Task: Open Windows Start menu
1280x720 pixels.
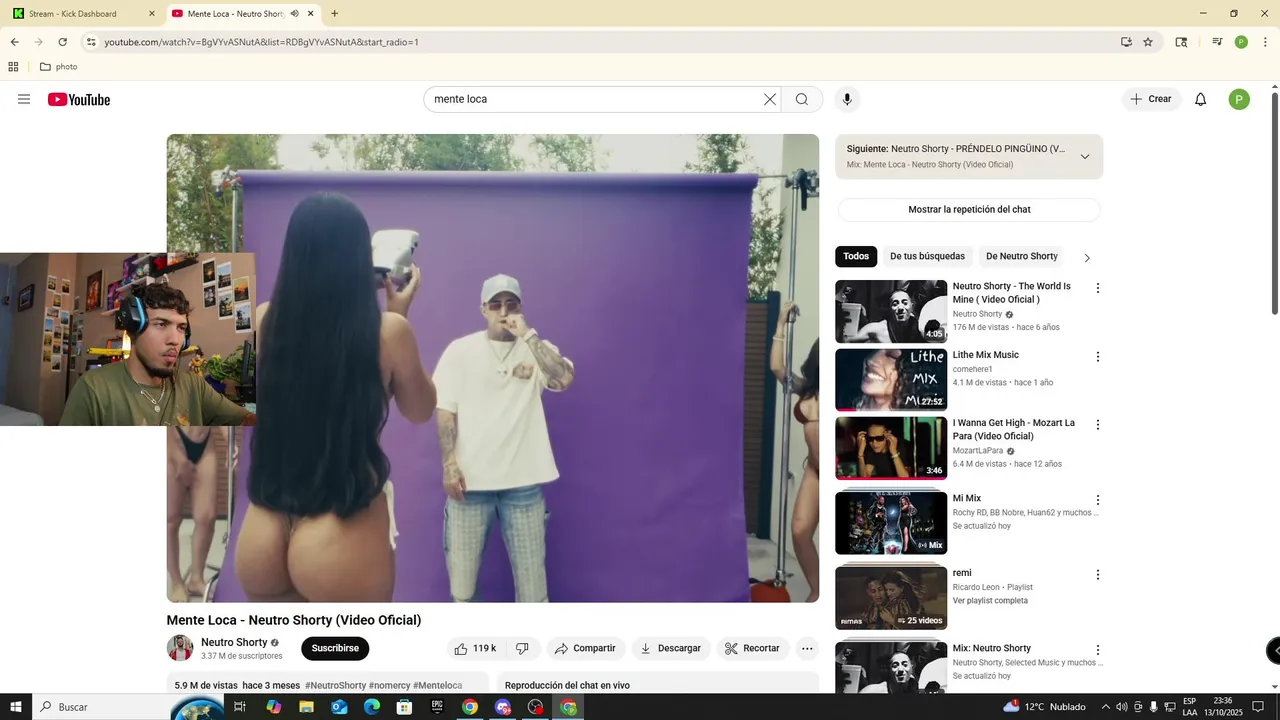Action: (x=15, y=707)
